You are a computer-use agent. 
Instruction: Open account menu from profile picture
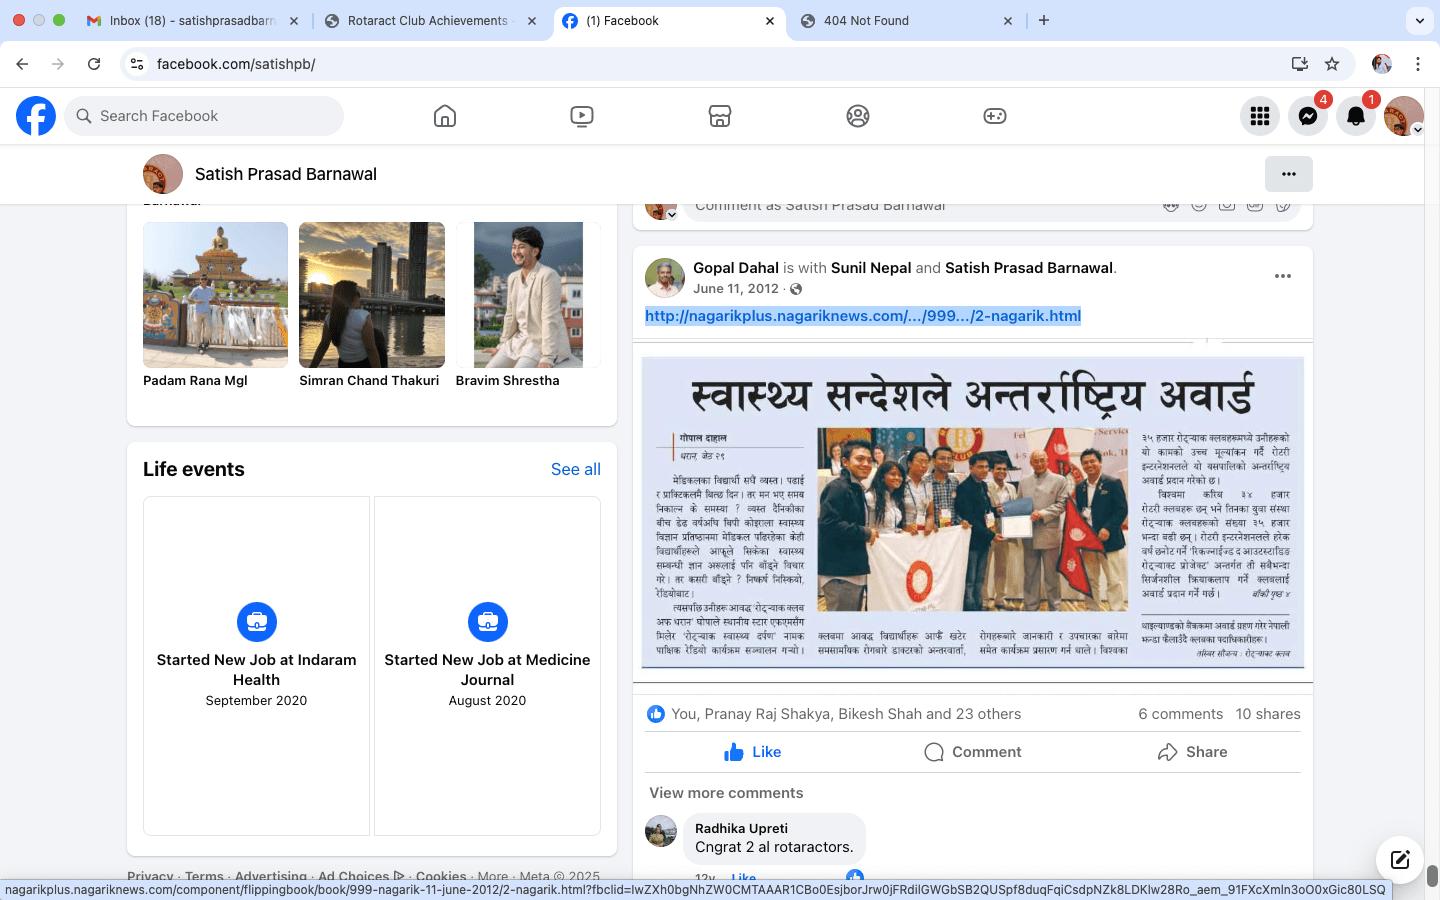(1403, 116)
